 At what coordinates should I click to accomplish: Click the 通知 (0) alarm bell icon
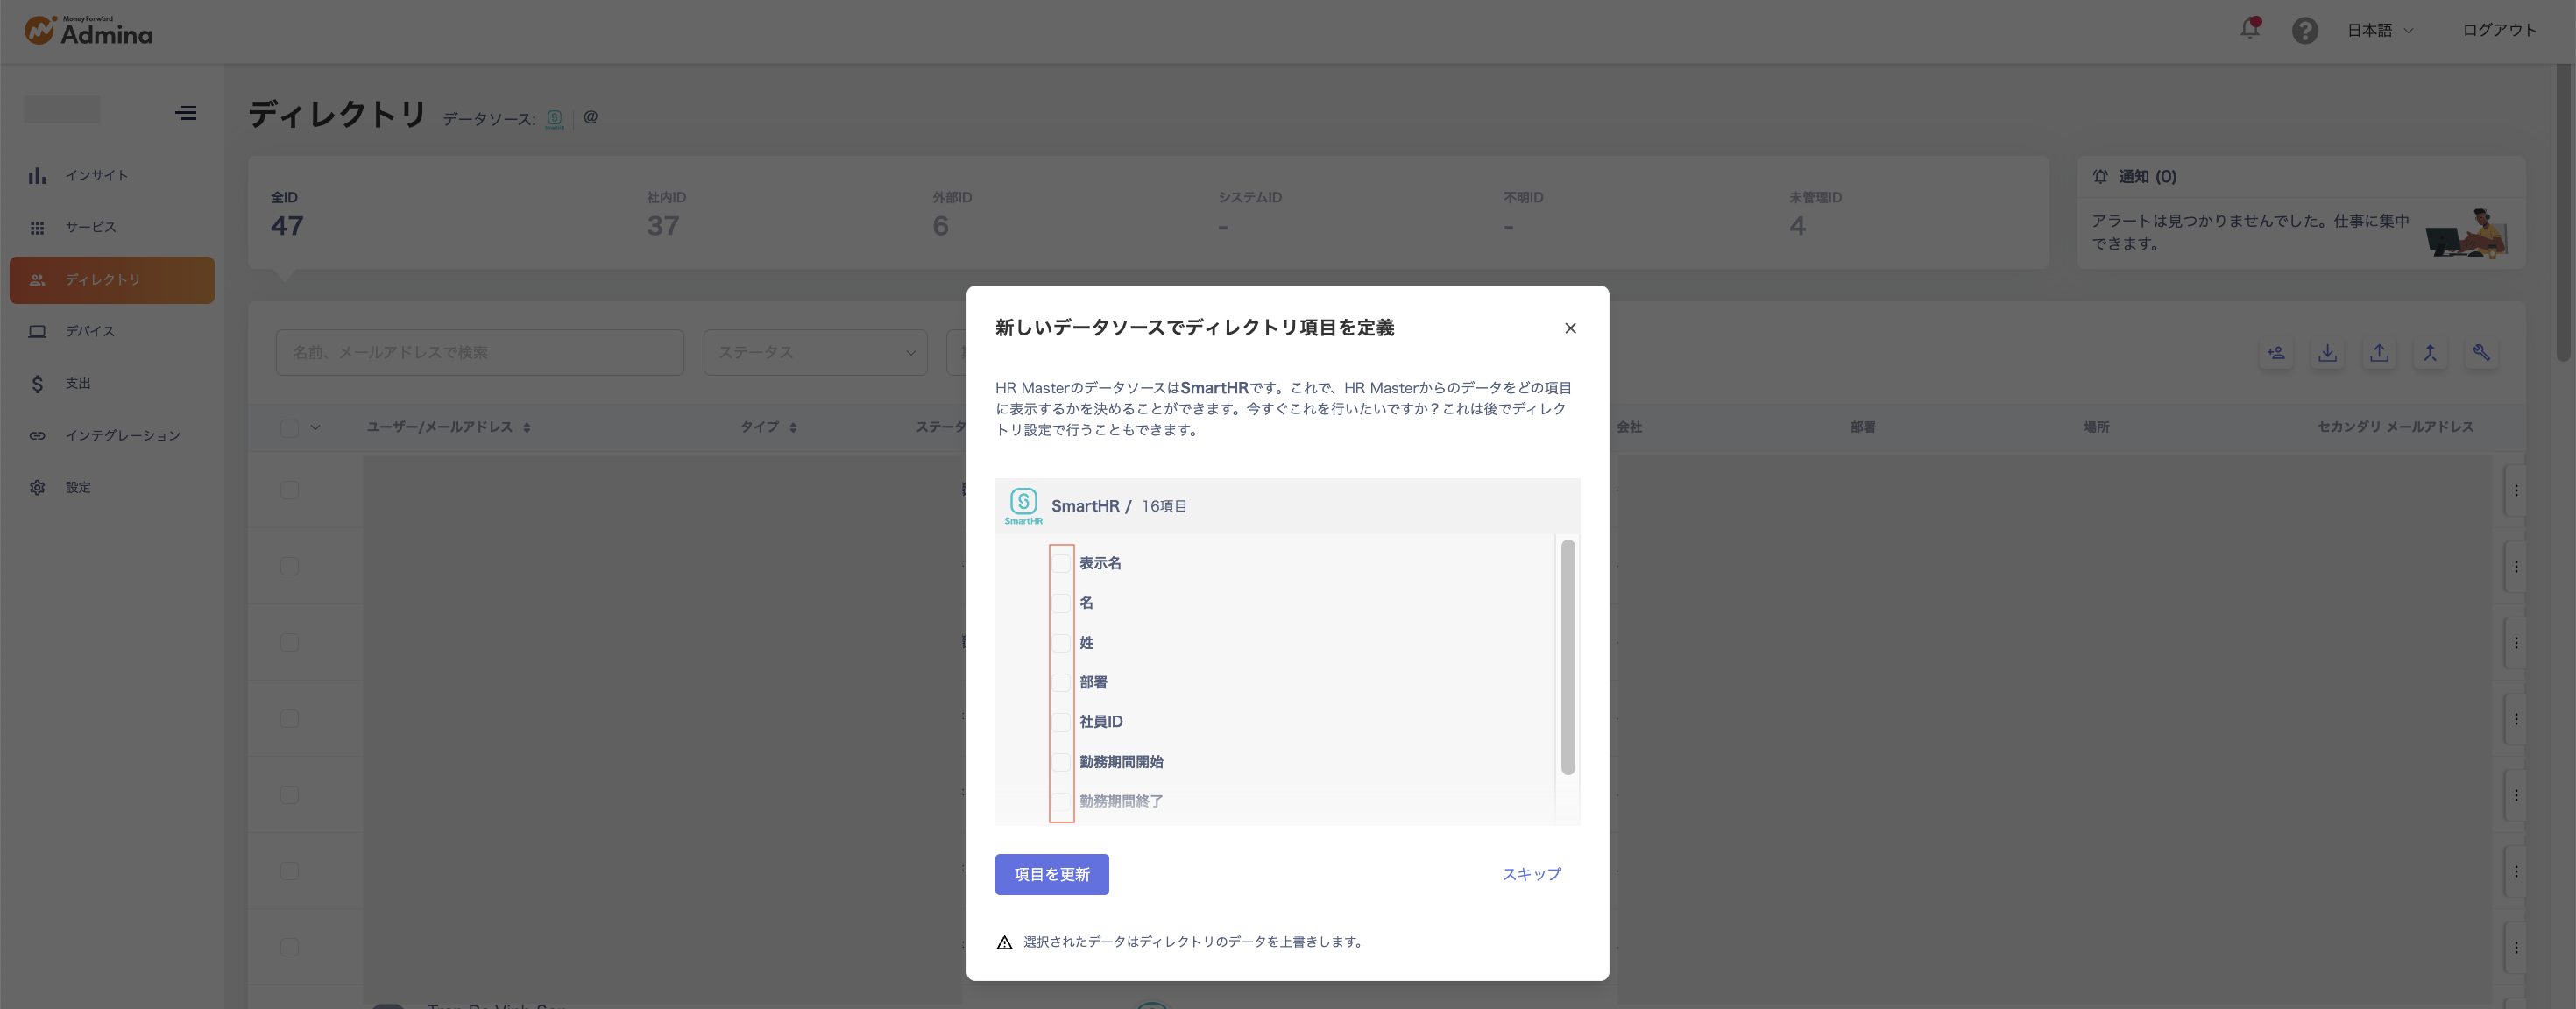pyautogui.click(x=2100, y=176)
